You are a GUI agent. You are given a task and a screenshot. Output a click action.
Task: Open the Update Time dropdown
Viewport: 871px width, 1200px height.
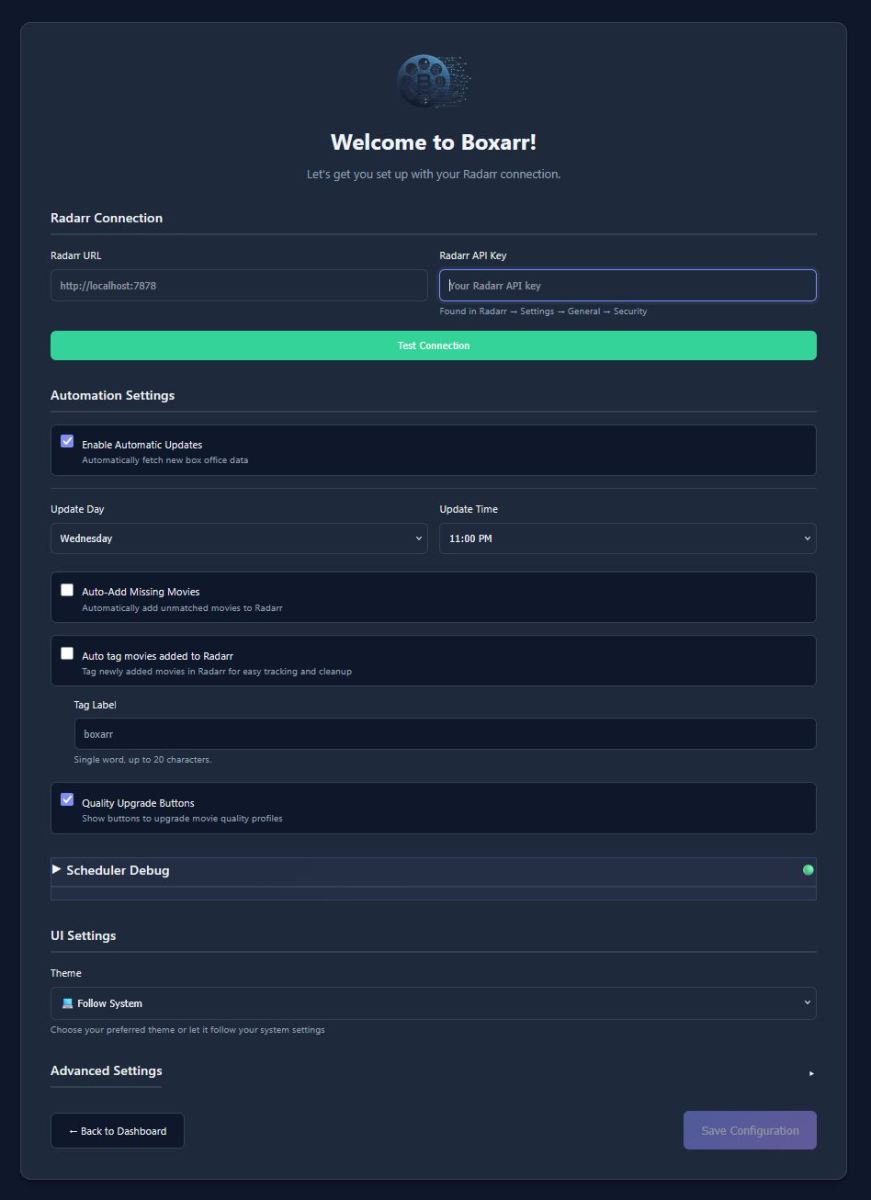627,539
